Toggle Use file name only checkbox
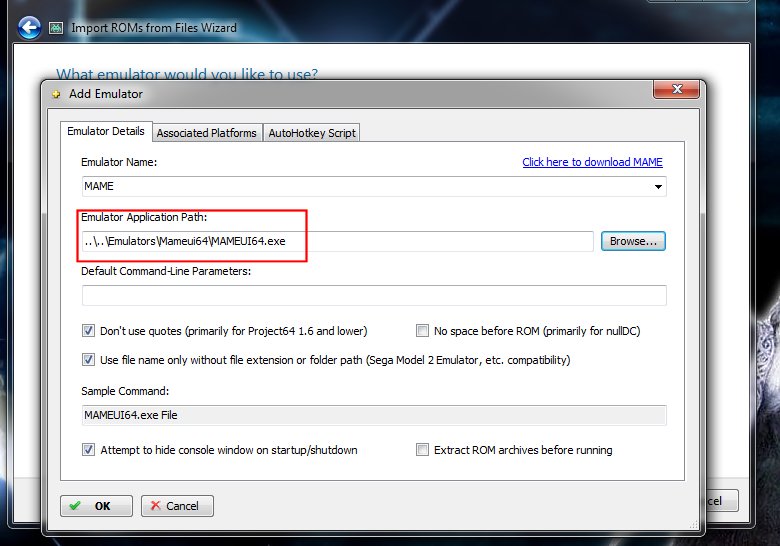780x546 pixels. tap(88, 360)
